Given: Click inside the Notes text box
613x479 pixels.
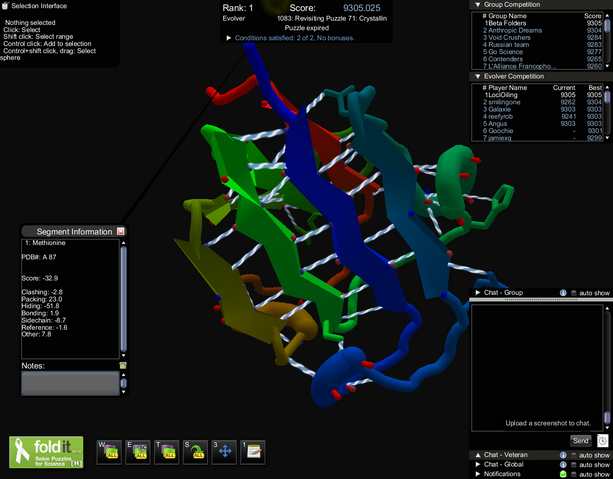Looking at the screenshot, I should [x=70, y=383].
